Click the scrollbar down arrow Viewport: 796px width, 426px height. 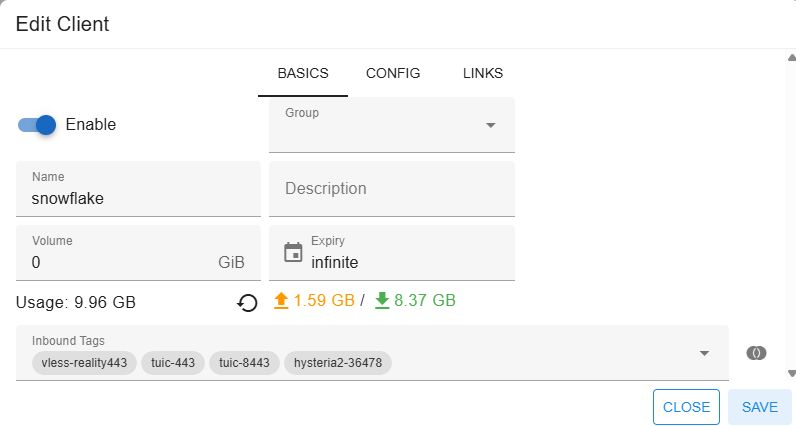(790, 373)
